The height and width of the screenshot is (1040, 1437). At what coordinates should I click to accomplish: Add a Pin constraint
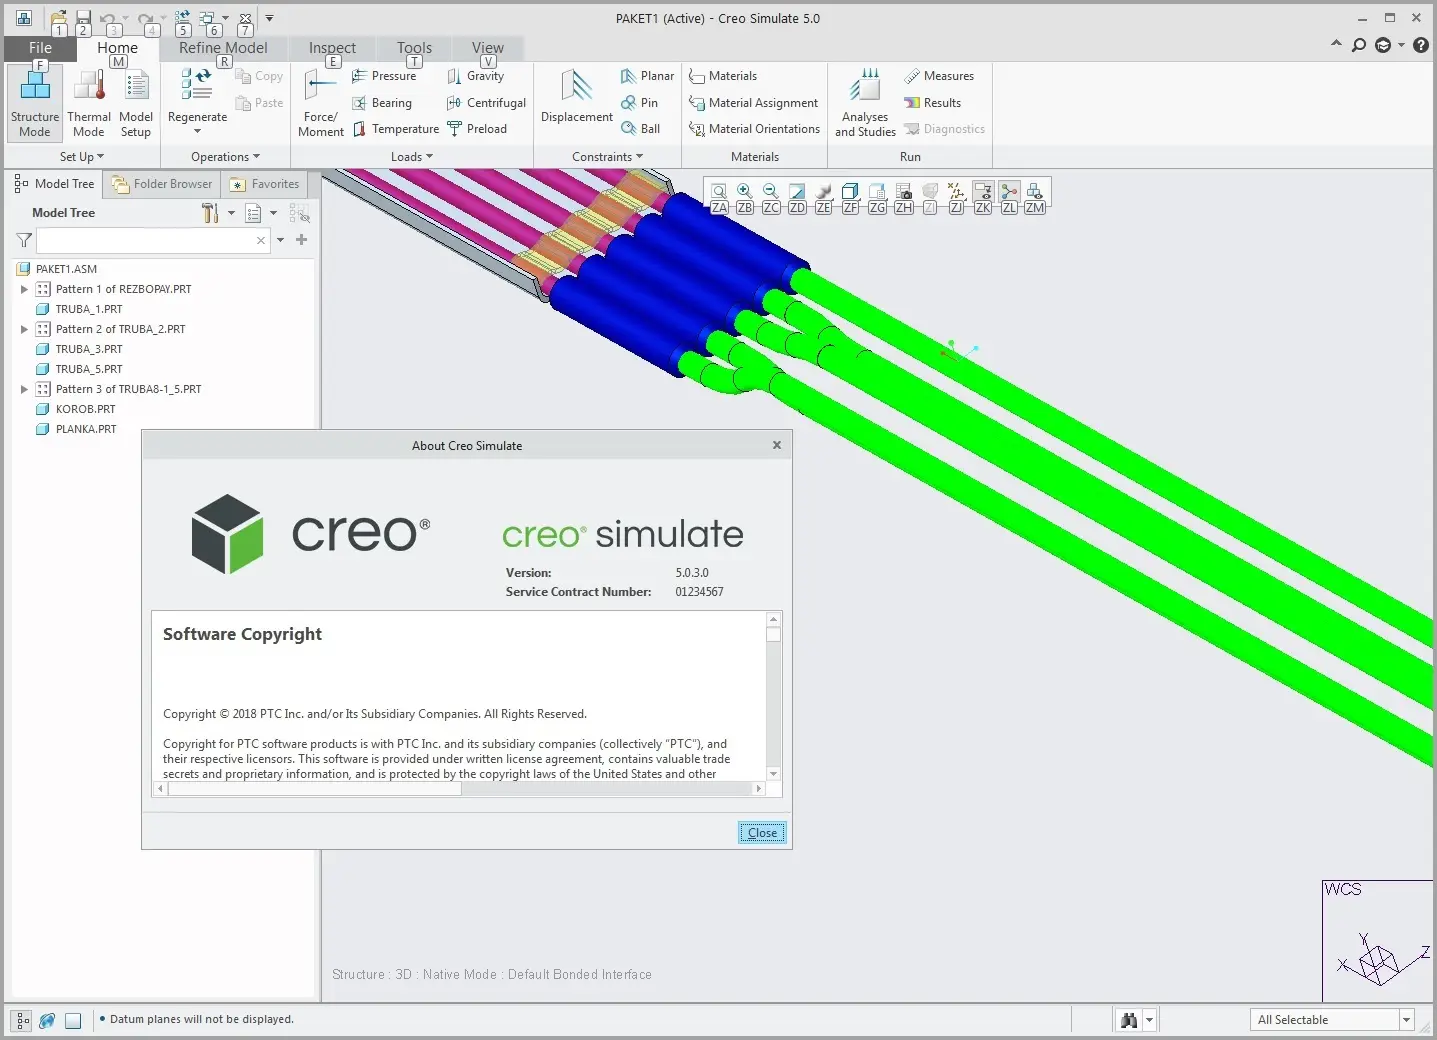[640, 103]
